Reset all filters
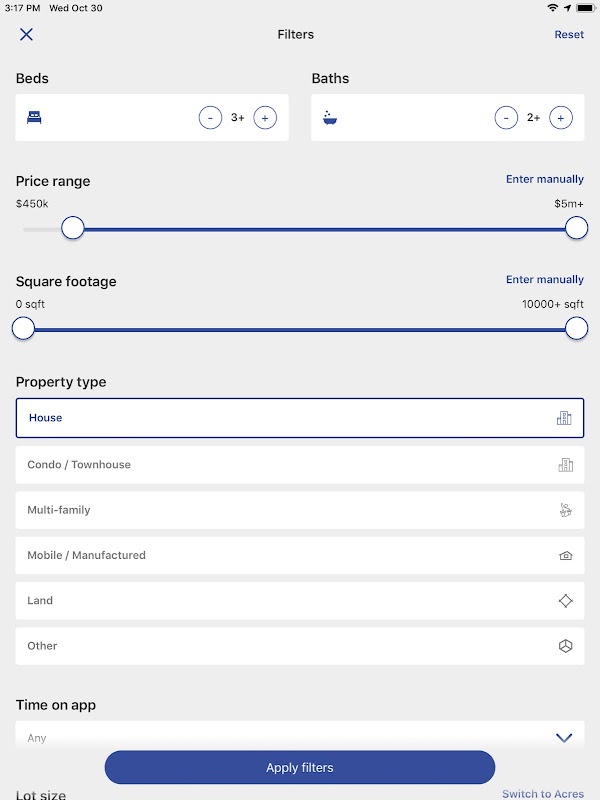 [x=569, y=34]
